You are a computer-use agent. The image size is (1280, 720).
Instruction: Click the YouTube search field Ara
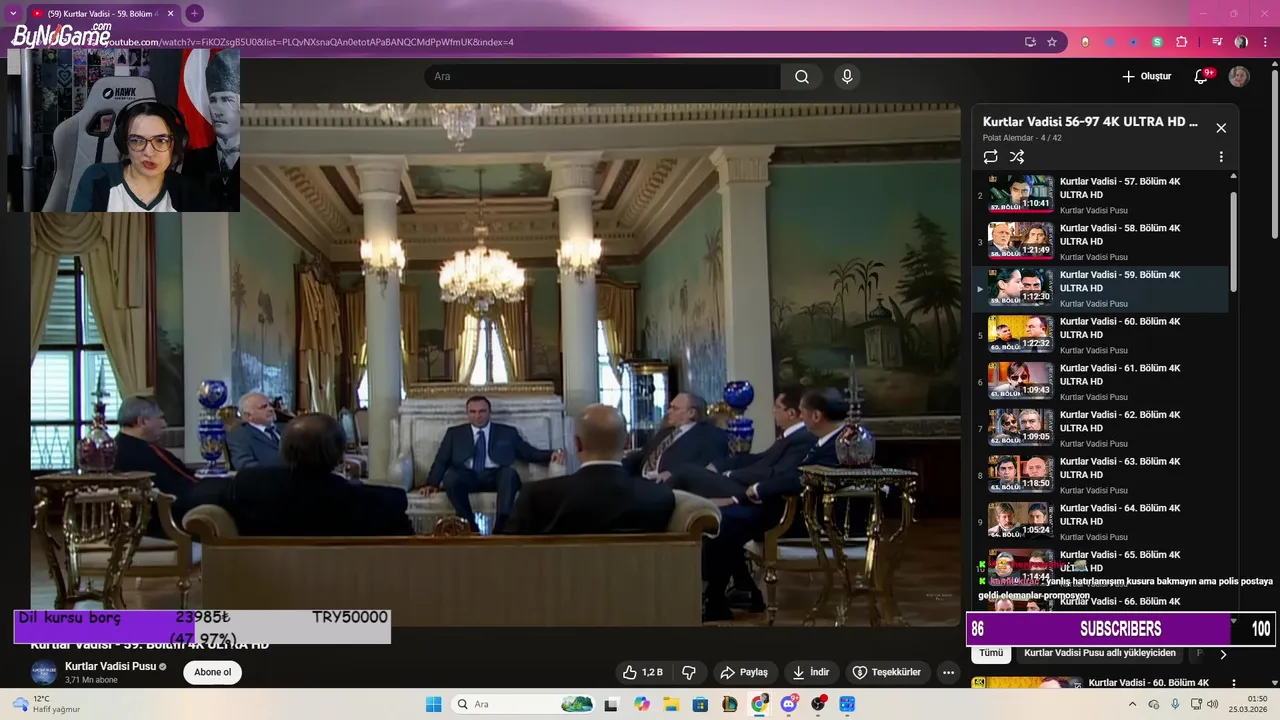(x=603, y=77)
